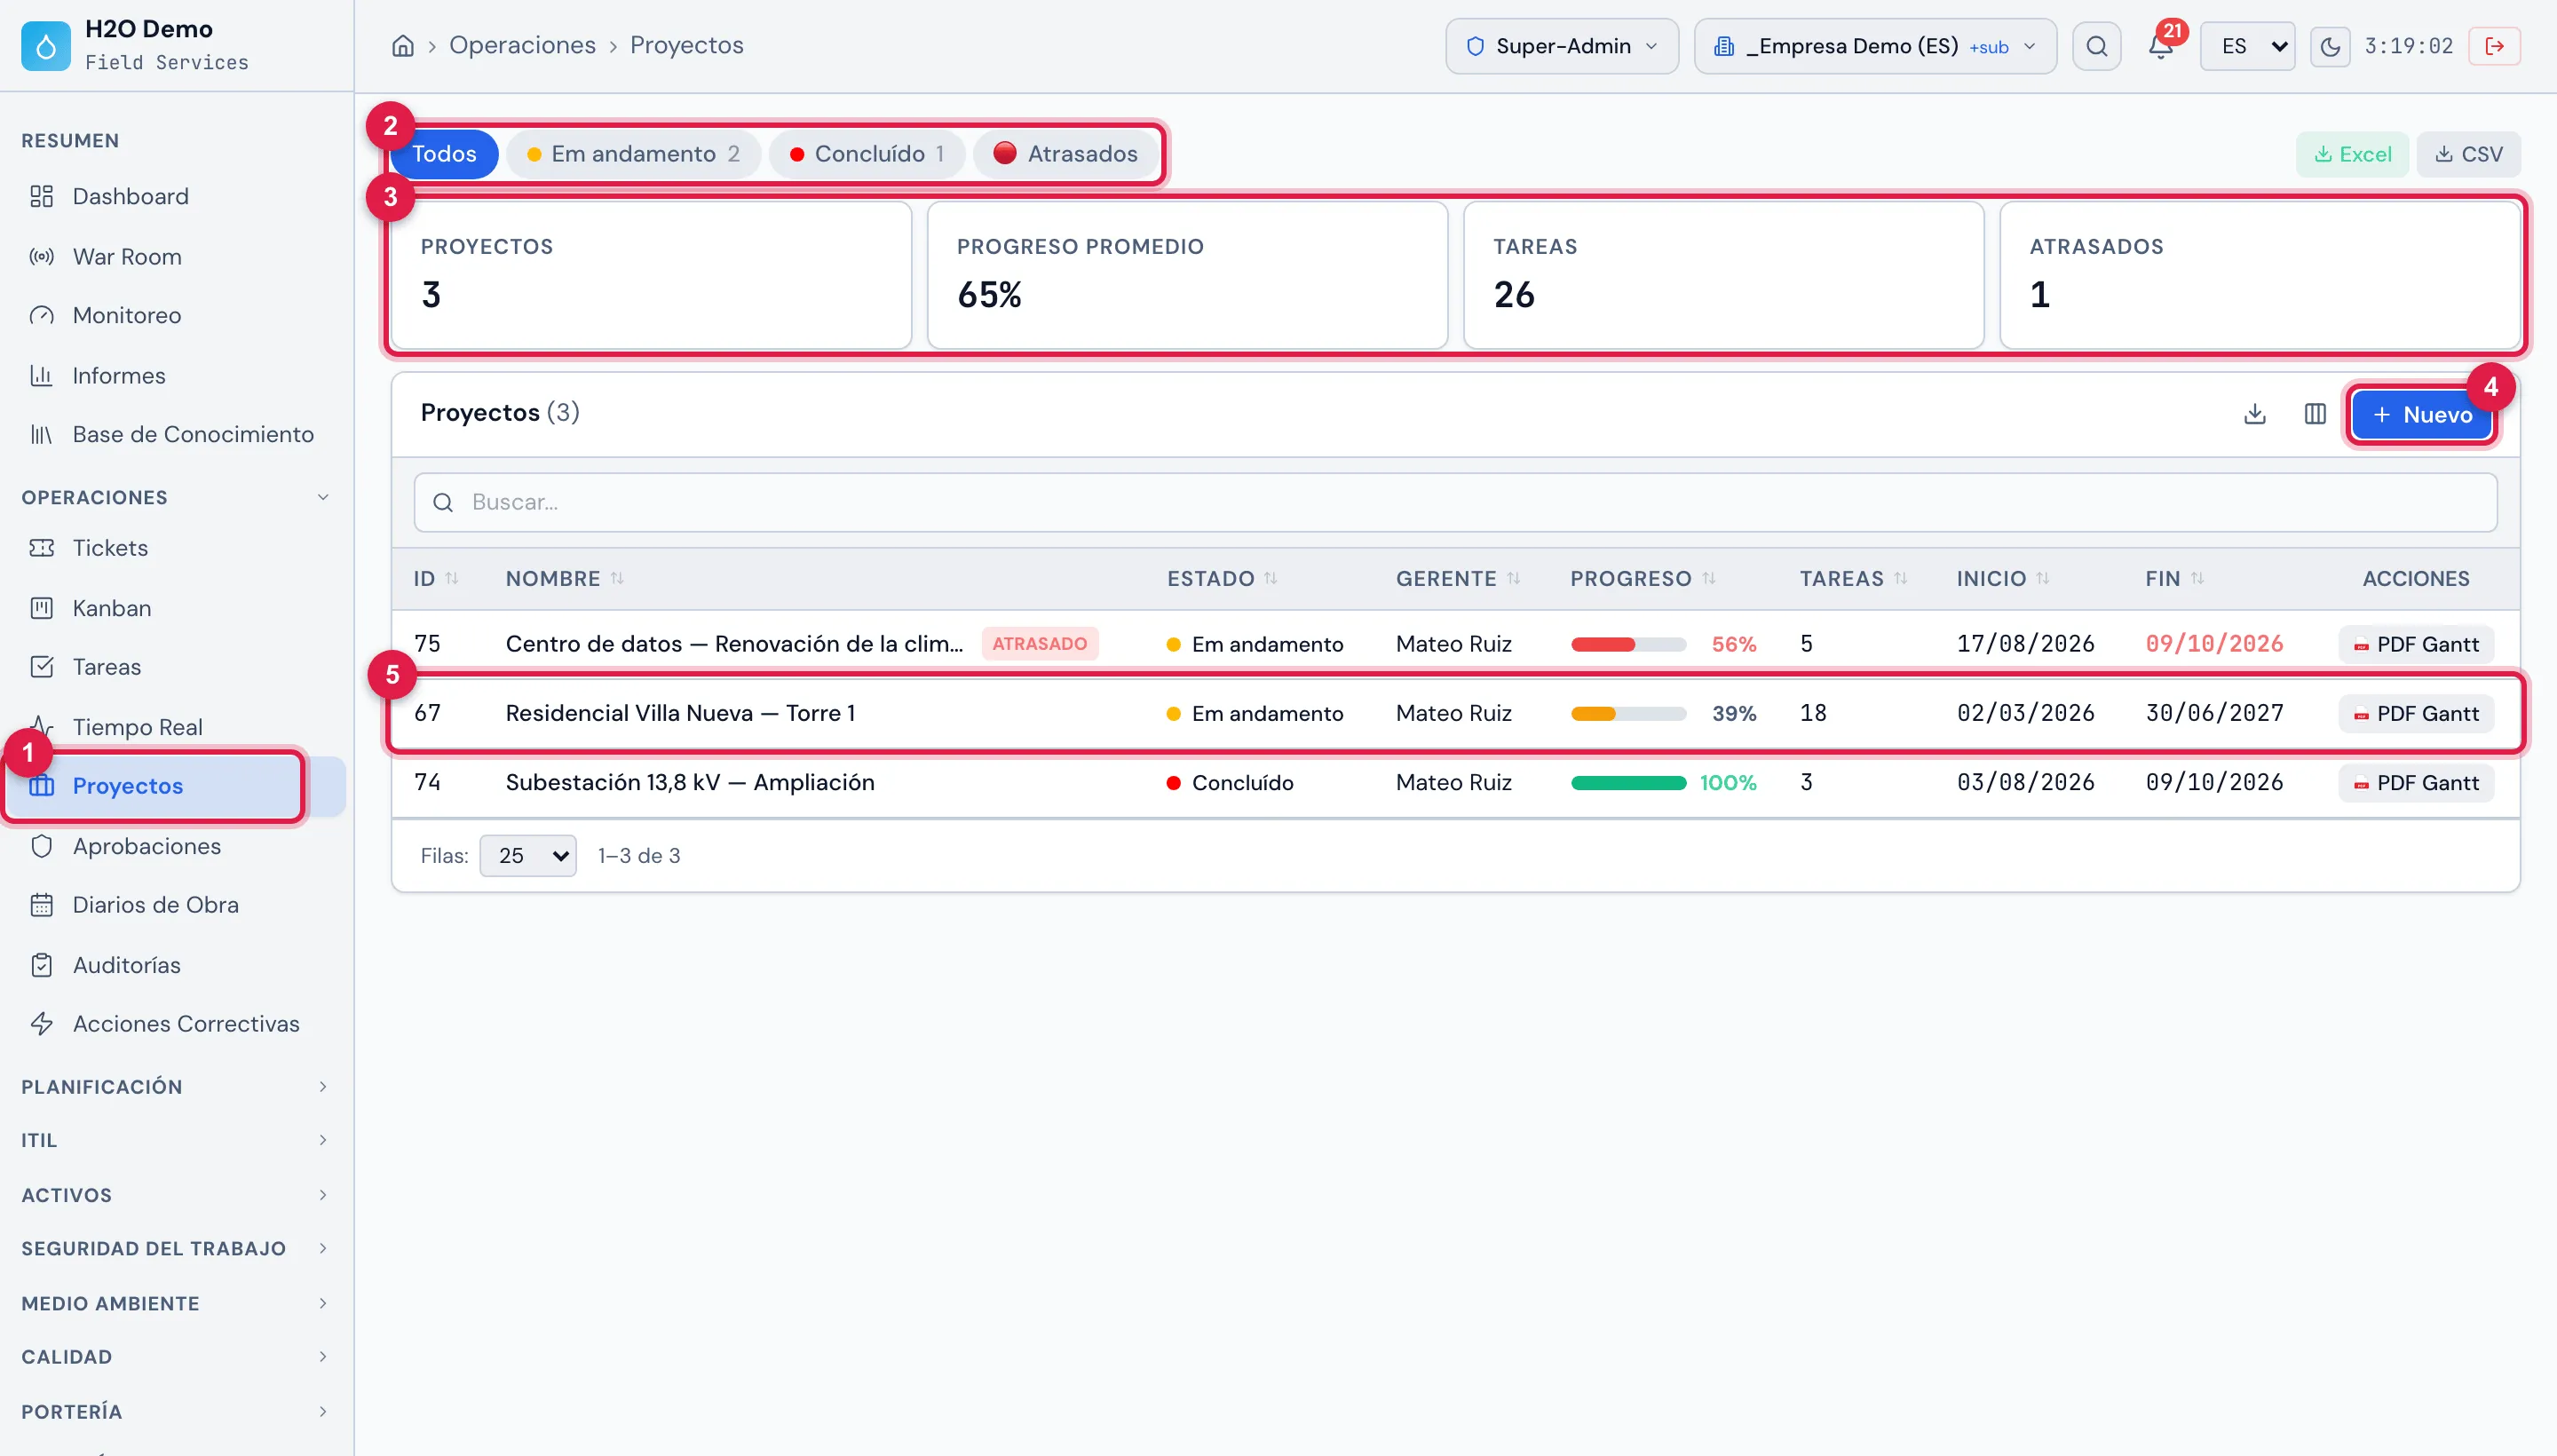This screenshot has height=1456, width=2557.
Task: Export to Excel button
Action: coord(2352,154)
